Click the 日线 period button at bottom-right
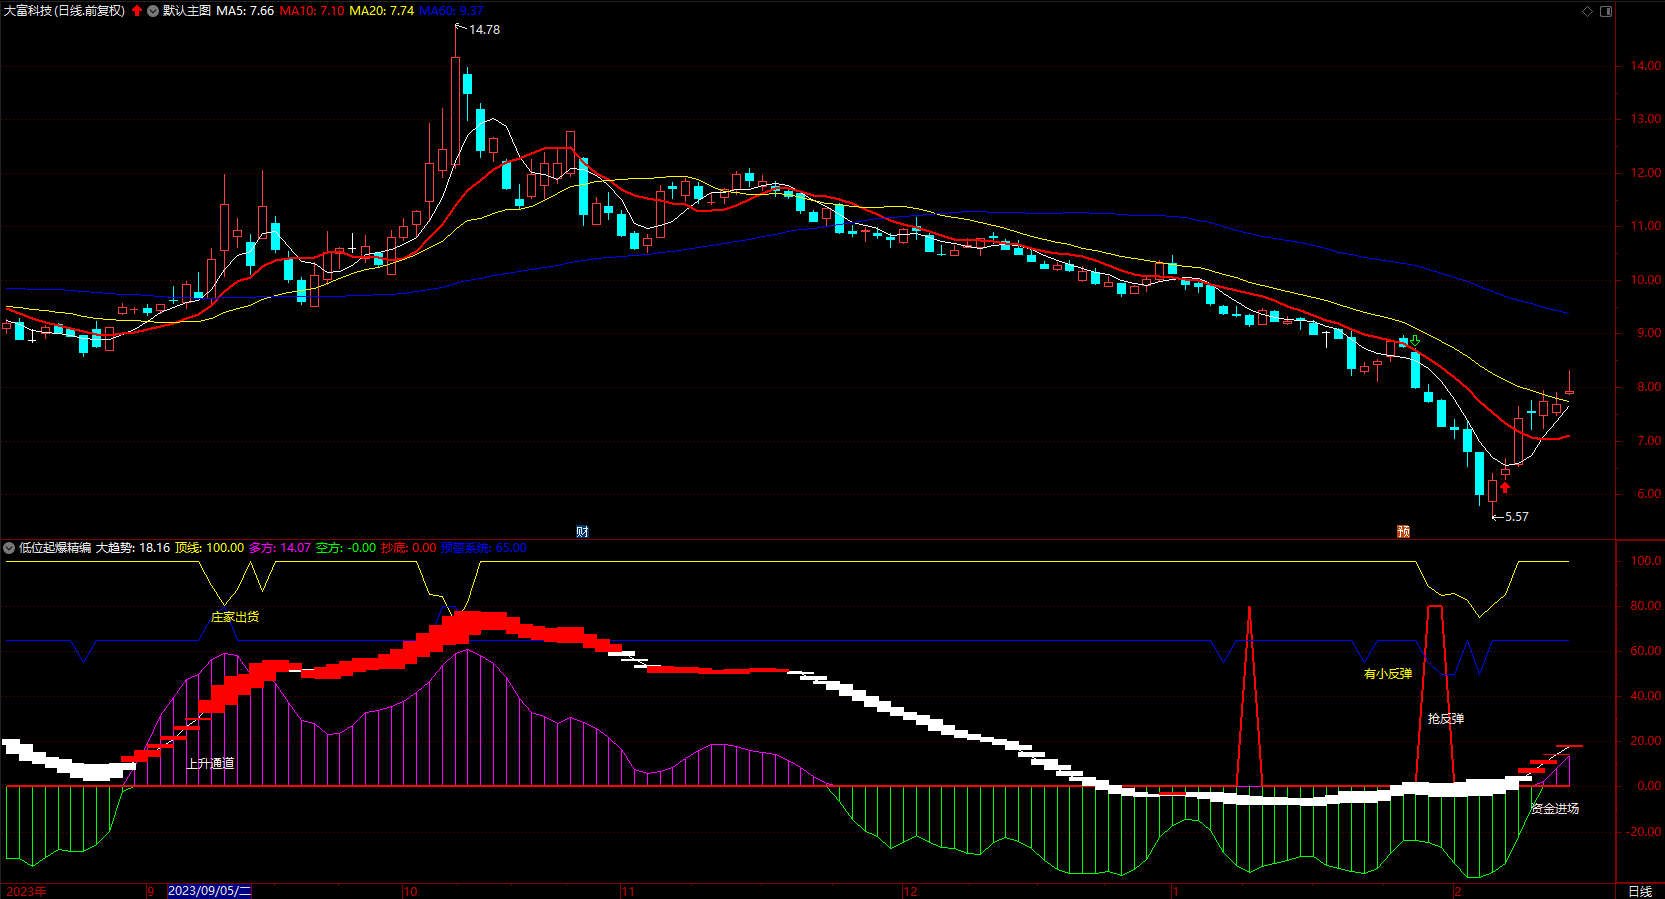Screen dimensions: 1665x899 pos(1640,891)
